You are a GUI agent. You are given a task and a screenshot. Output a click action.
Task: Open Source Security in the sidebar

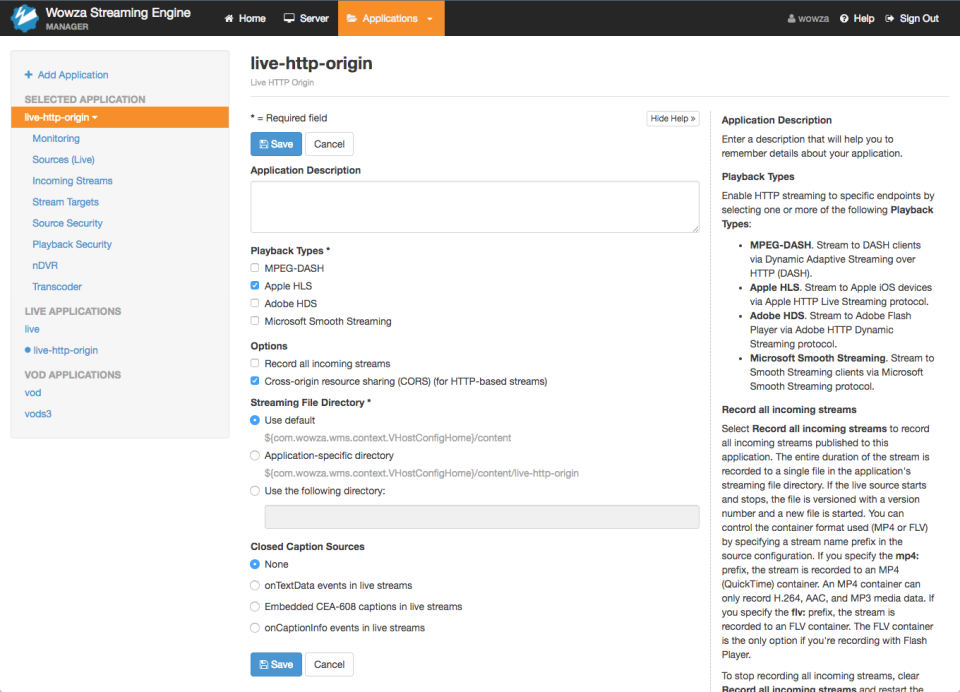click(x=67, y=223)
